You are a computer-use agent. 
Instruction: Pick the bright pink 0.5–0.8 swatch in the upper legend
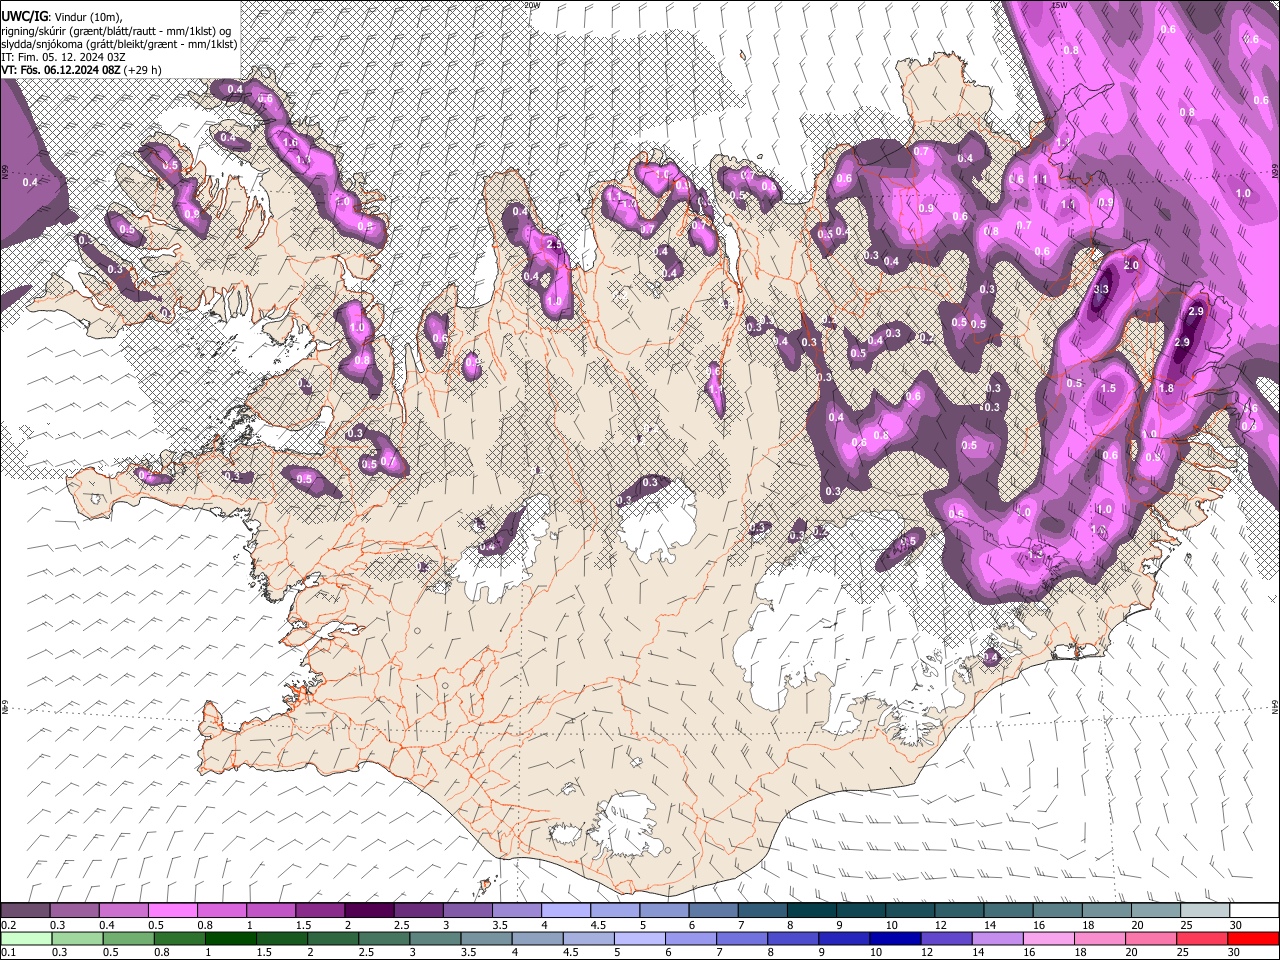[x=173, y=910]
